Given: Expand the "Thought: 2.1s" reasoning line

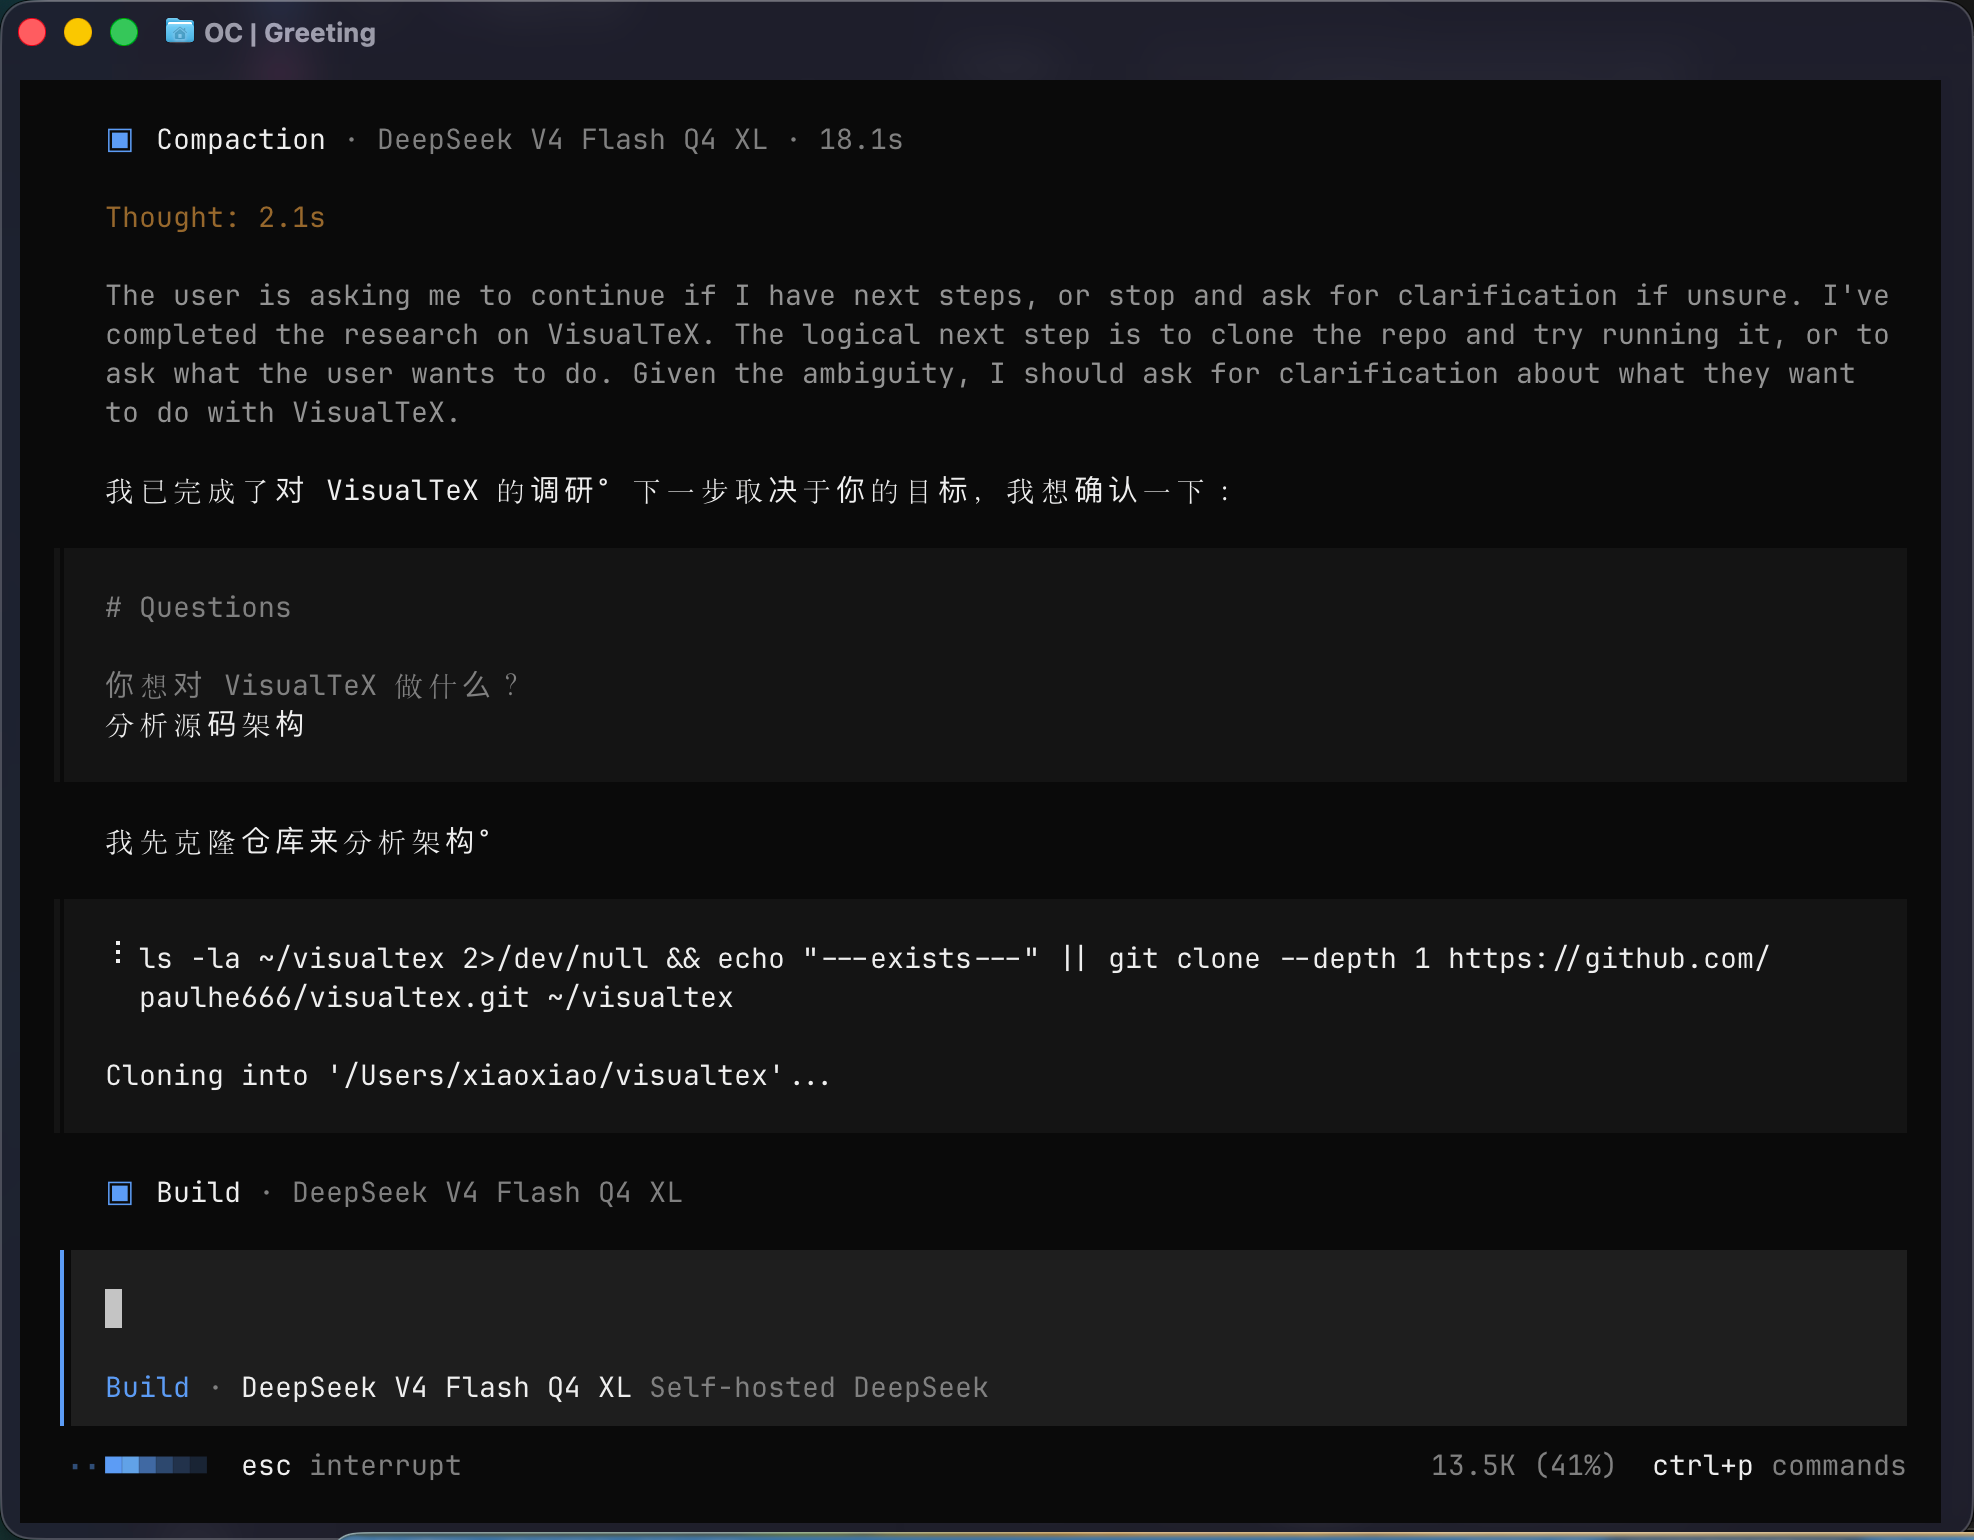Looking at the screenshot, I should click(215, 217).
